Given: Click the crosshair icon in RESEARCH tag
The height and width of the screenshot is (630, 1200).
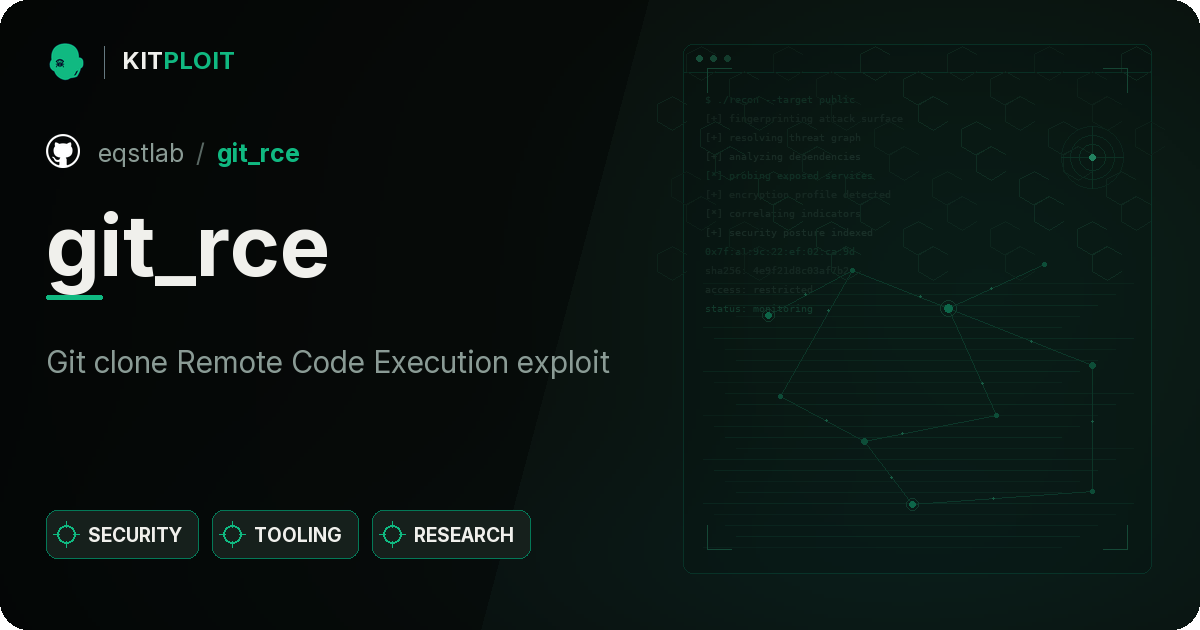Looking at the screenshot, I should (393, 535).
